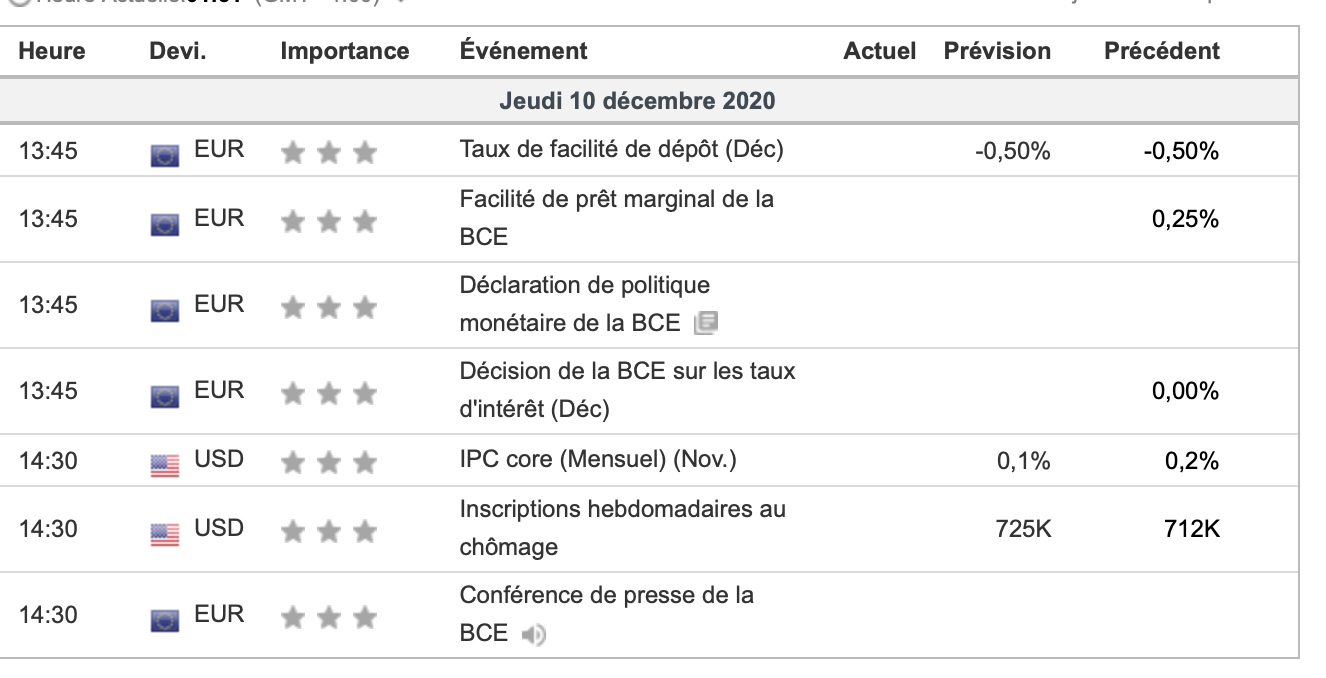Click the importance stars for Taux de facilité de dépôt
This screenshot has width=1326, height=678.
(328, 152)
